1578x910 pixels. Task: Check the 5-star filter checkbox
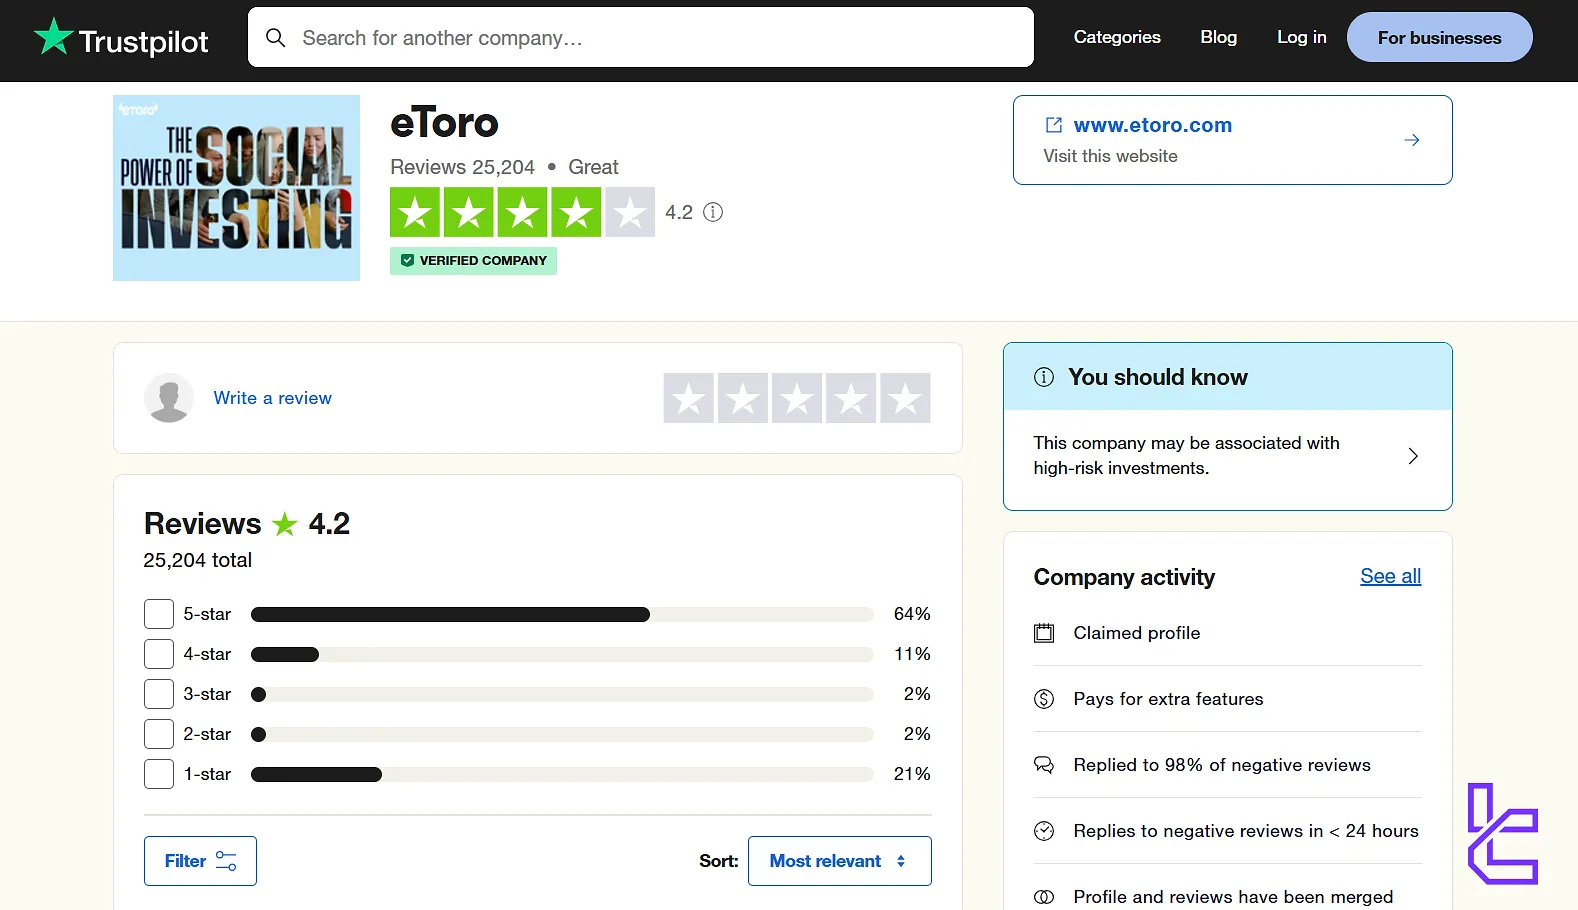point(159,614)
